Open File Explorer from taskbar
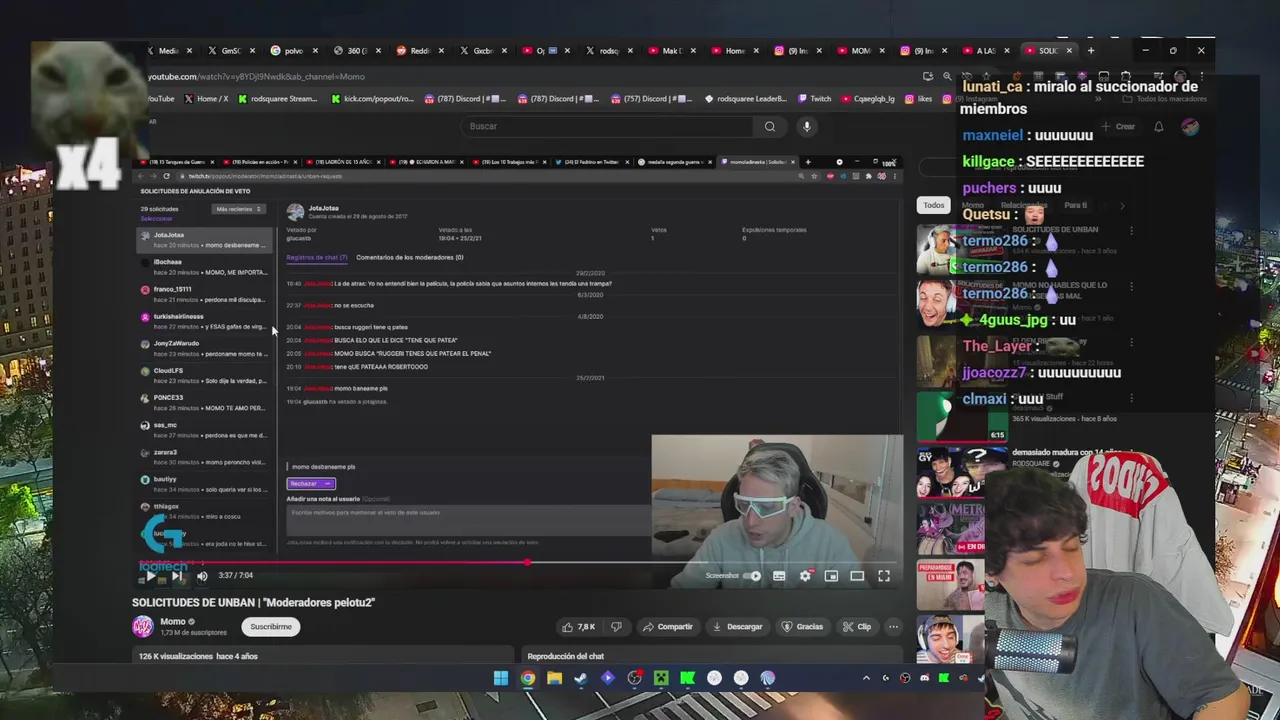 pos(554,678)
